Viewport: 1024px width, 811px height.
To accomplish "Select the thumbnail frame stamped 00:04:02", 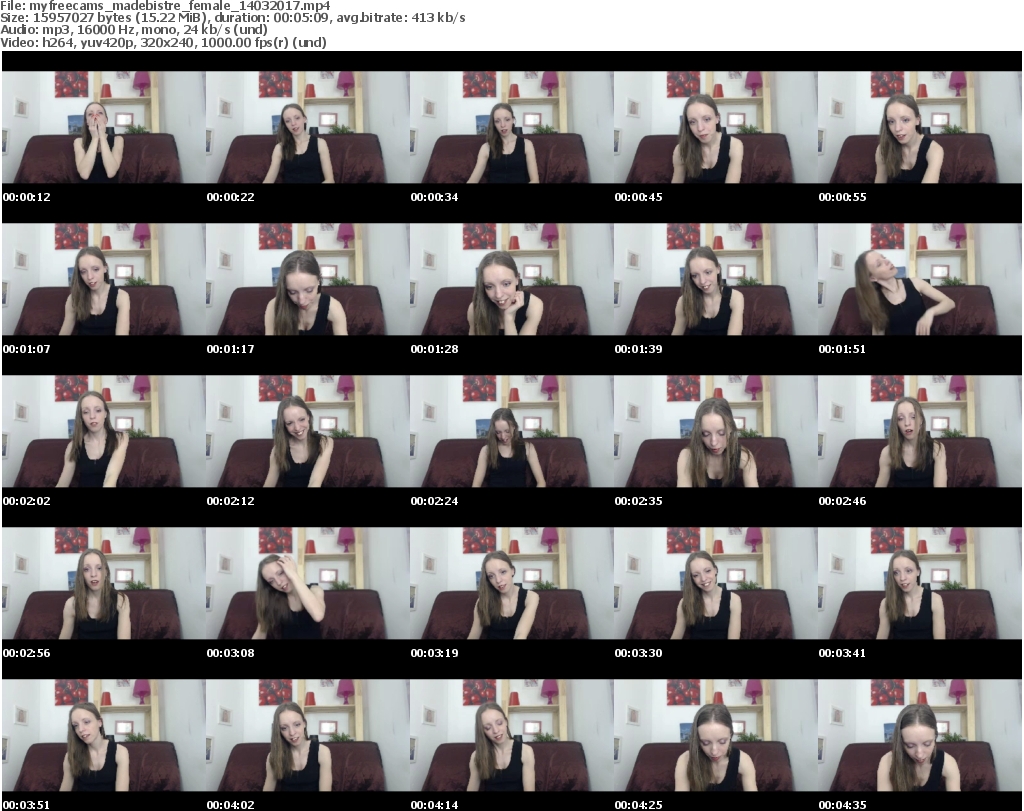I will pos(308,736).
